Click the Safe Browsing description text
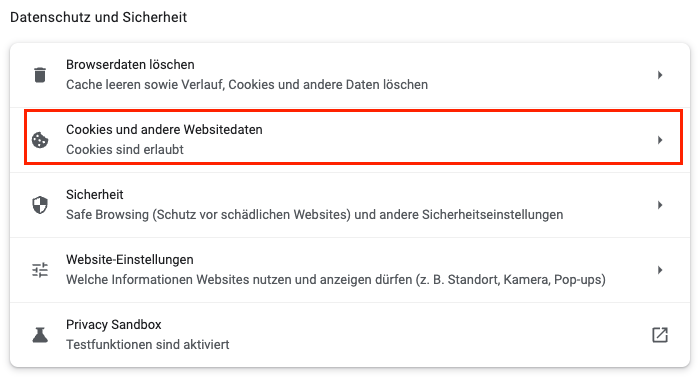700x378 pixels. click(x=314, y=215)
